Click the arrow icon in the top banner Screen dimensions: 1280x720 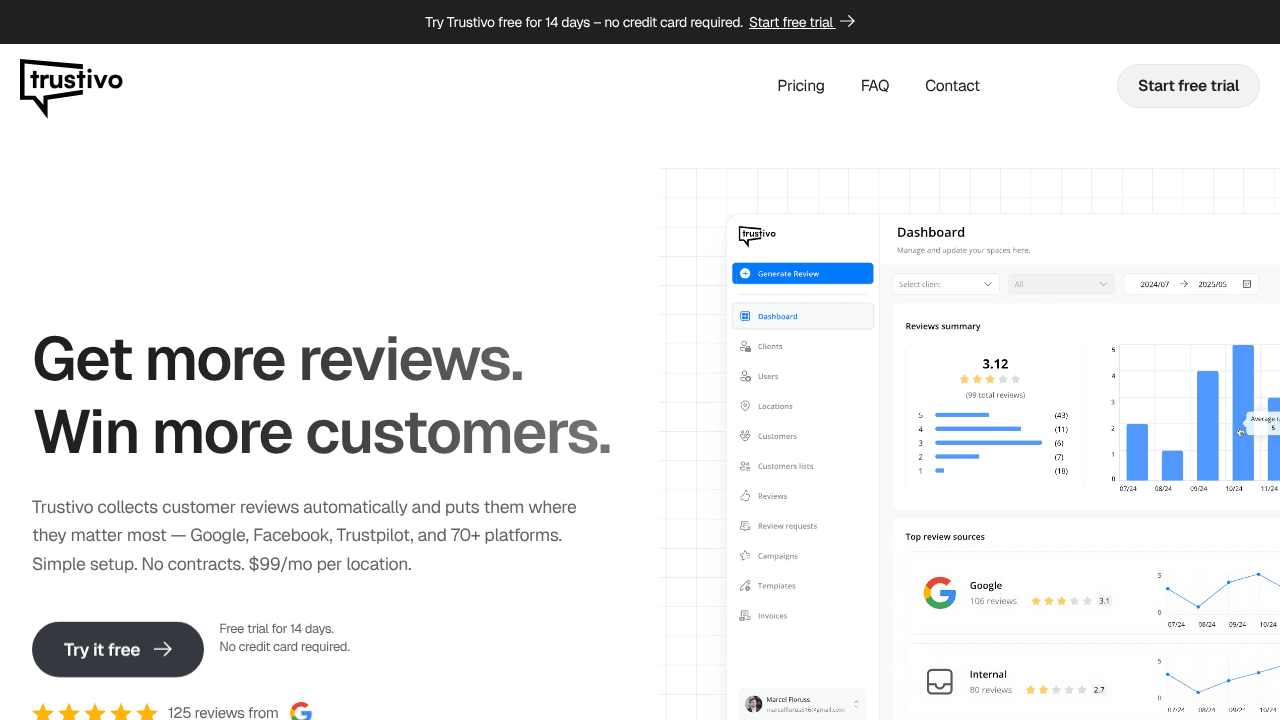pyautogui.click(x=848, y=22)
